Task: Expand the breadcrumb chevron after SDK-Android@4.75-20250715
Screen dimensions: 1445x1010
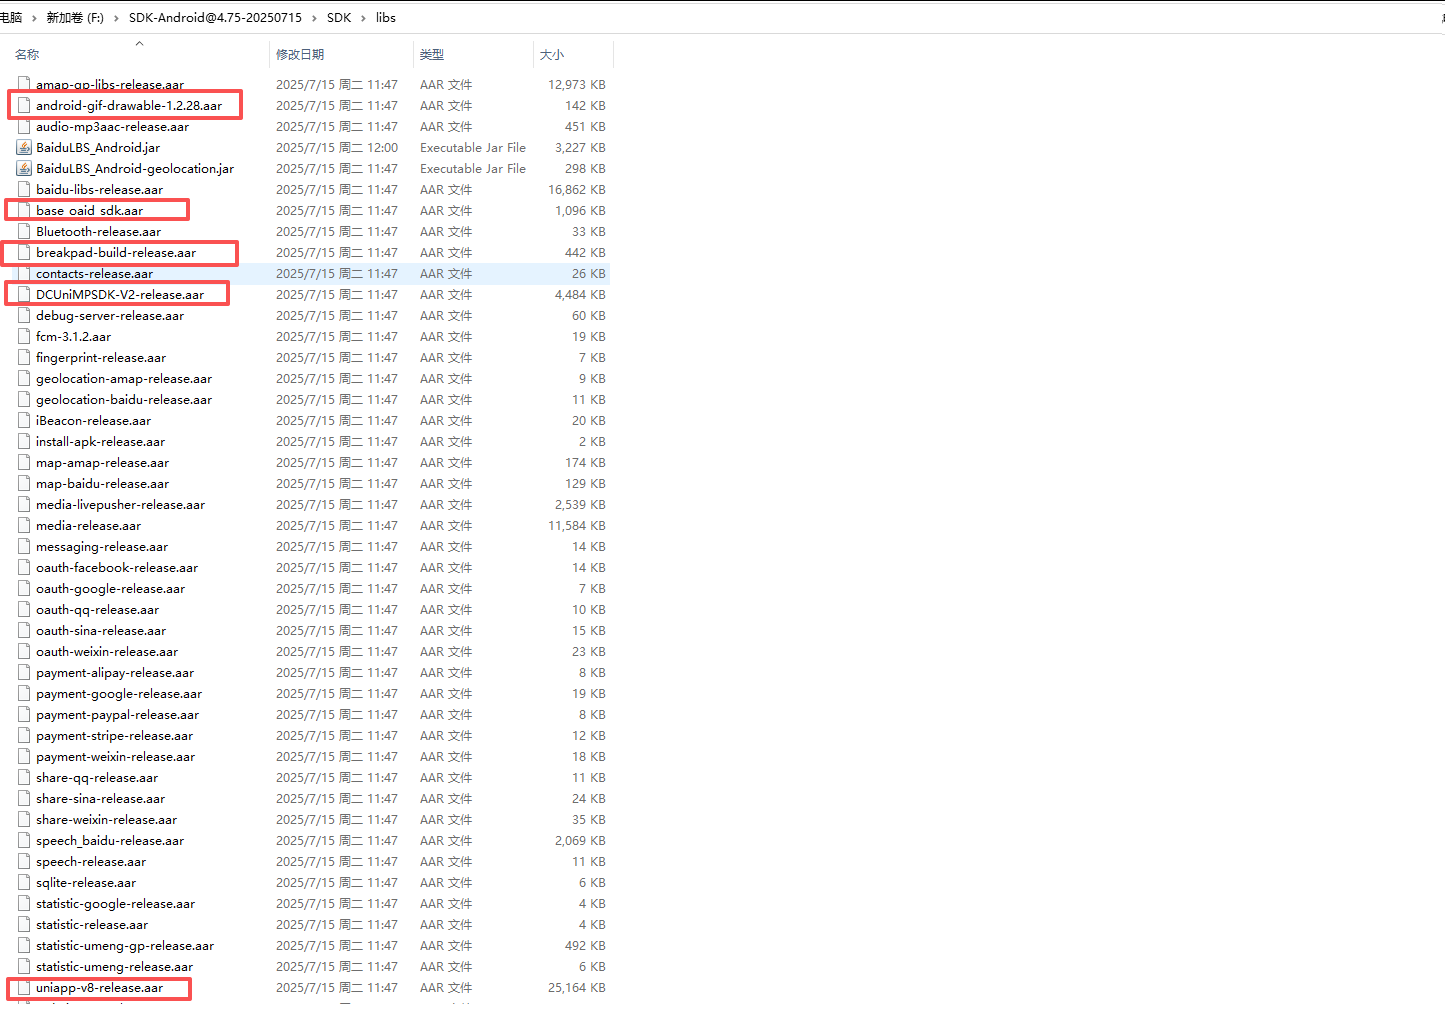Action: tap(314, 18)
